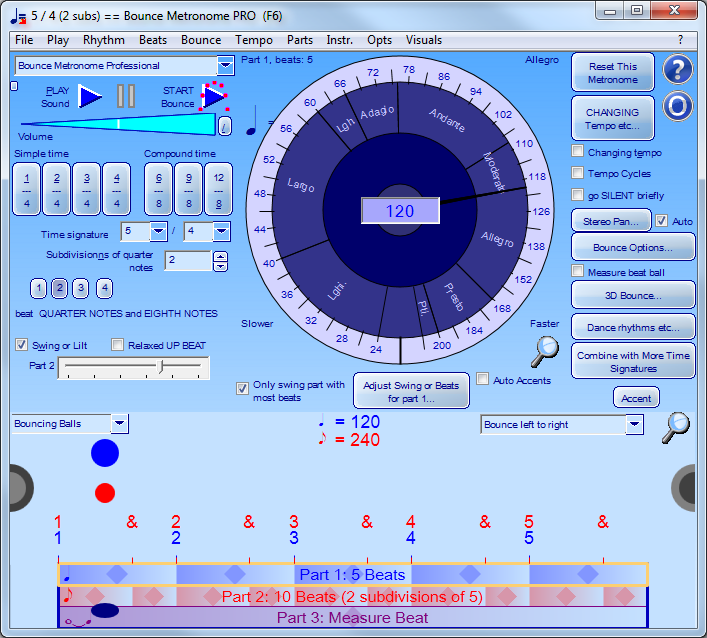Click the small volume slash button

click(x=225, y=126)
